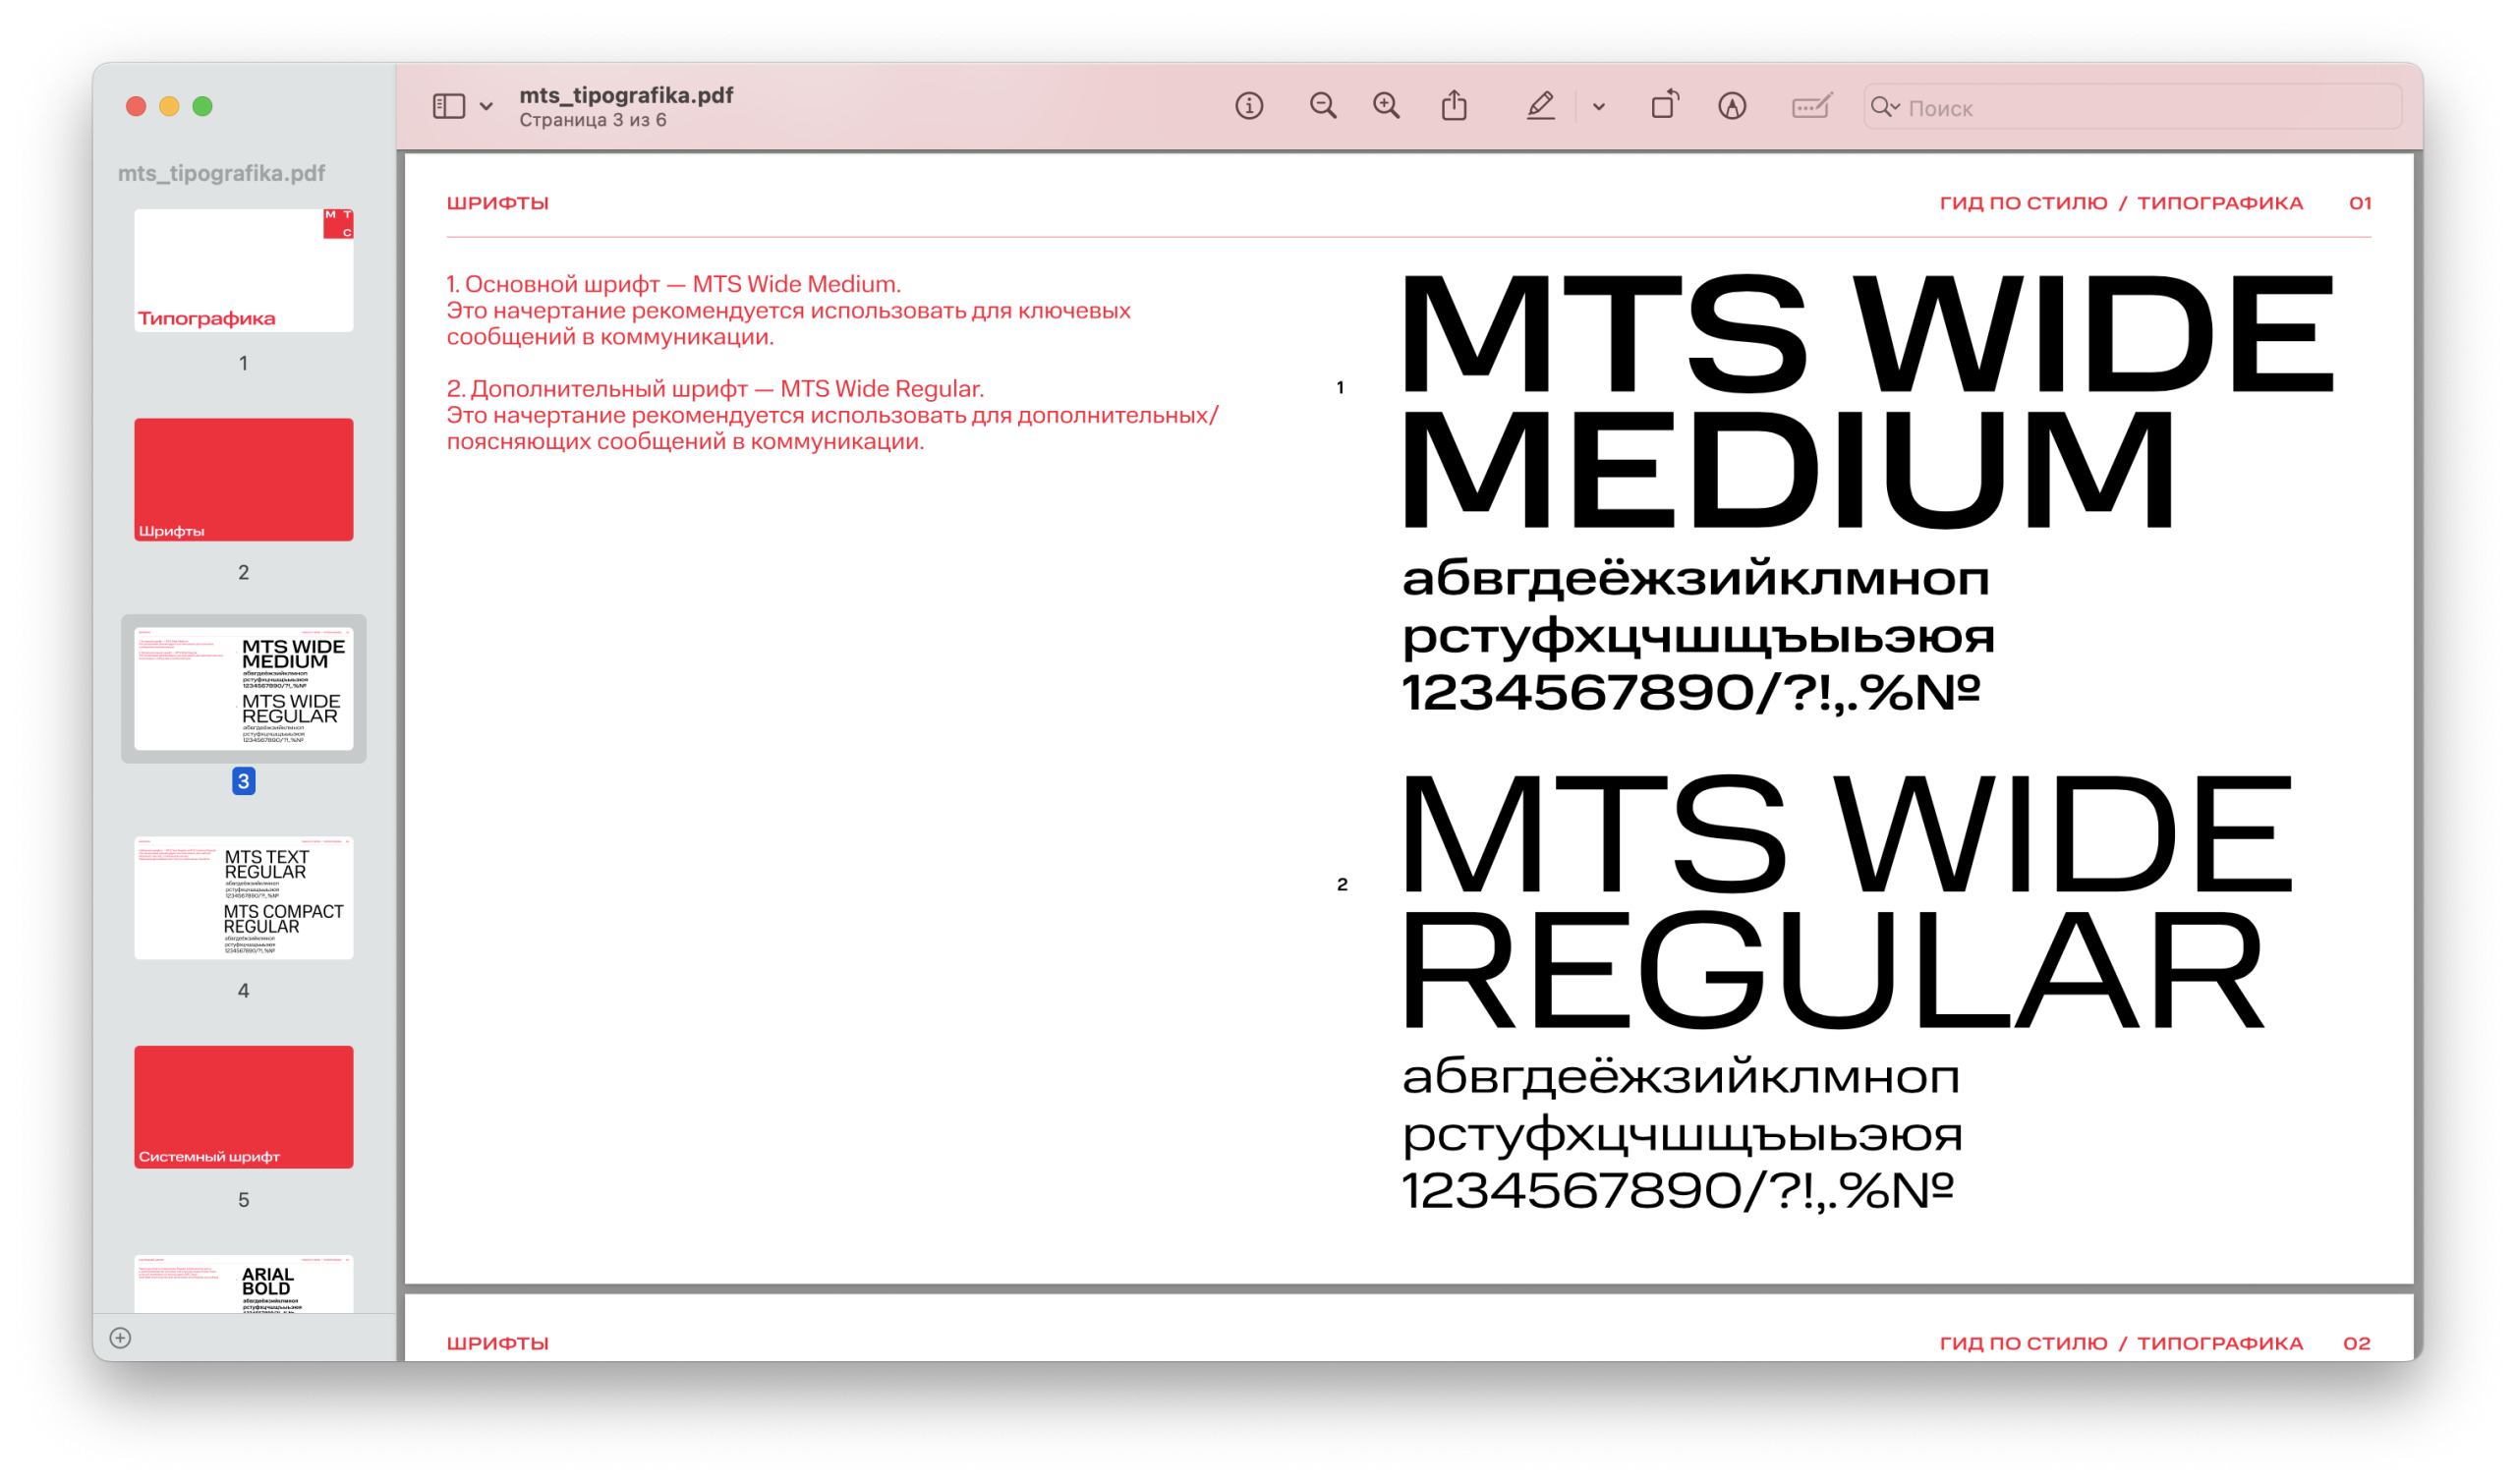Show the document inspector info
Screen dimensions: 2516x1484
point(1249,106)
